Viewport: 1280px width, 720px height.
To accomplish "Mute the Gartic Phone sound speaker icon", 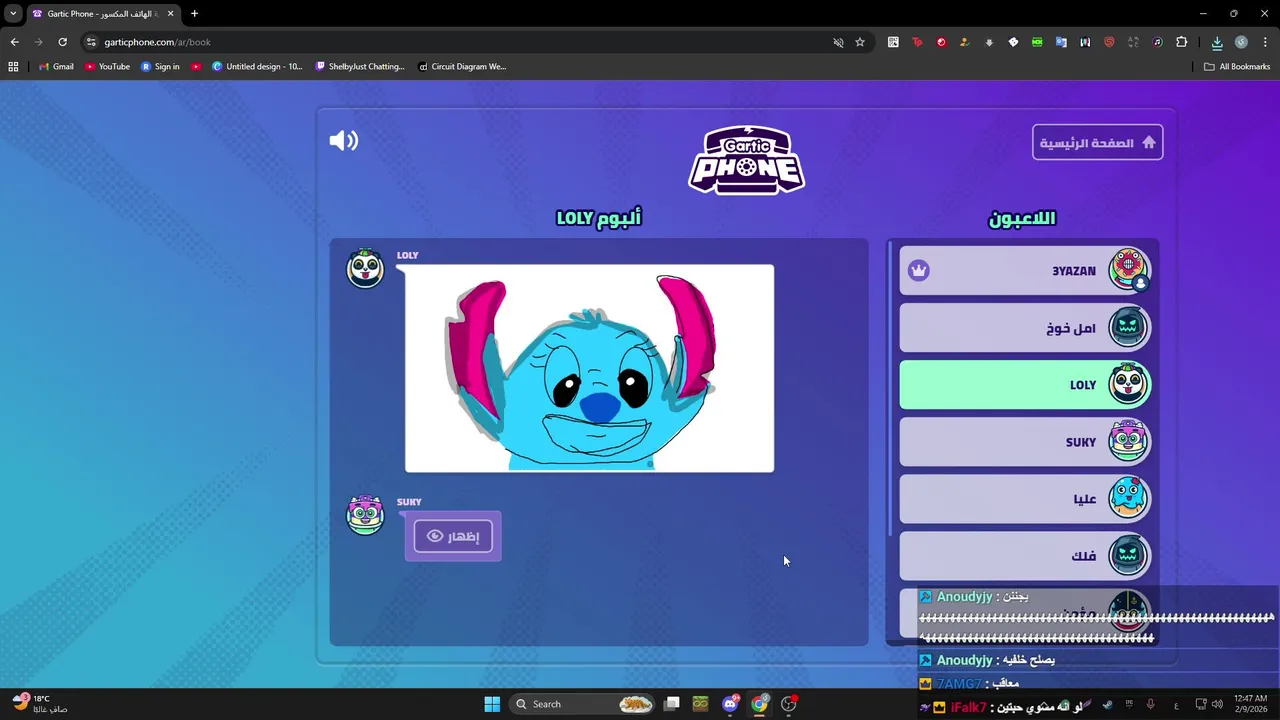I will pyautogui.click(x=343, y=141).
